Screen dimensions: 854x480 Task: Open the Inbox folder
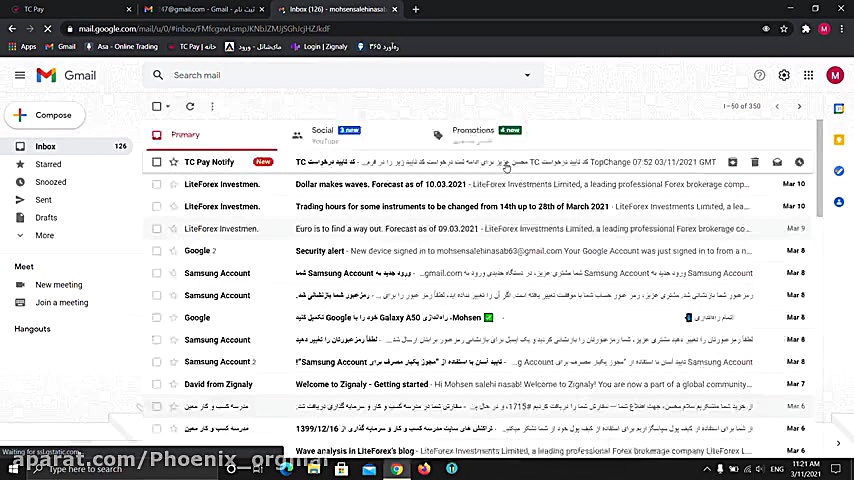(70, 146)
